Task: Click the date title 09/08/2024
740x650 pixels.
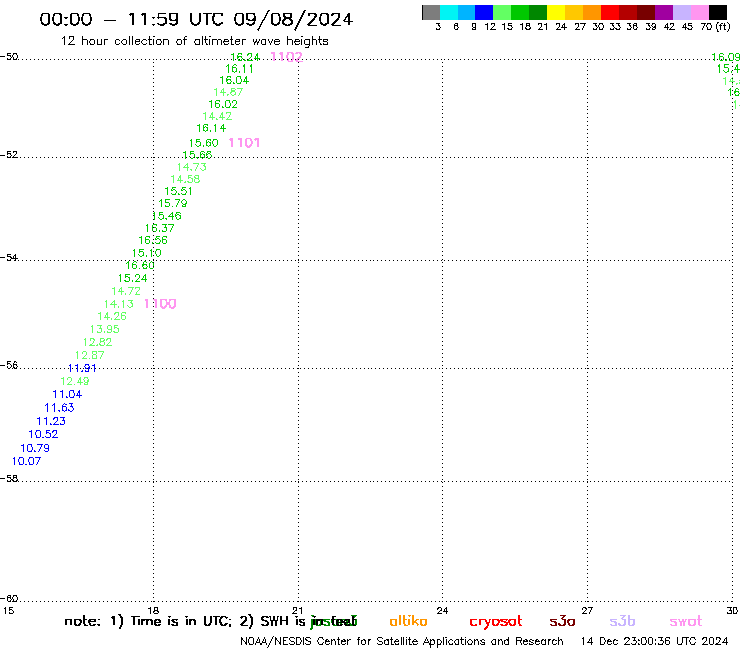Action: tap(293, 20)
